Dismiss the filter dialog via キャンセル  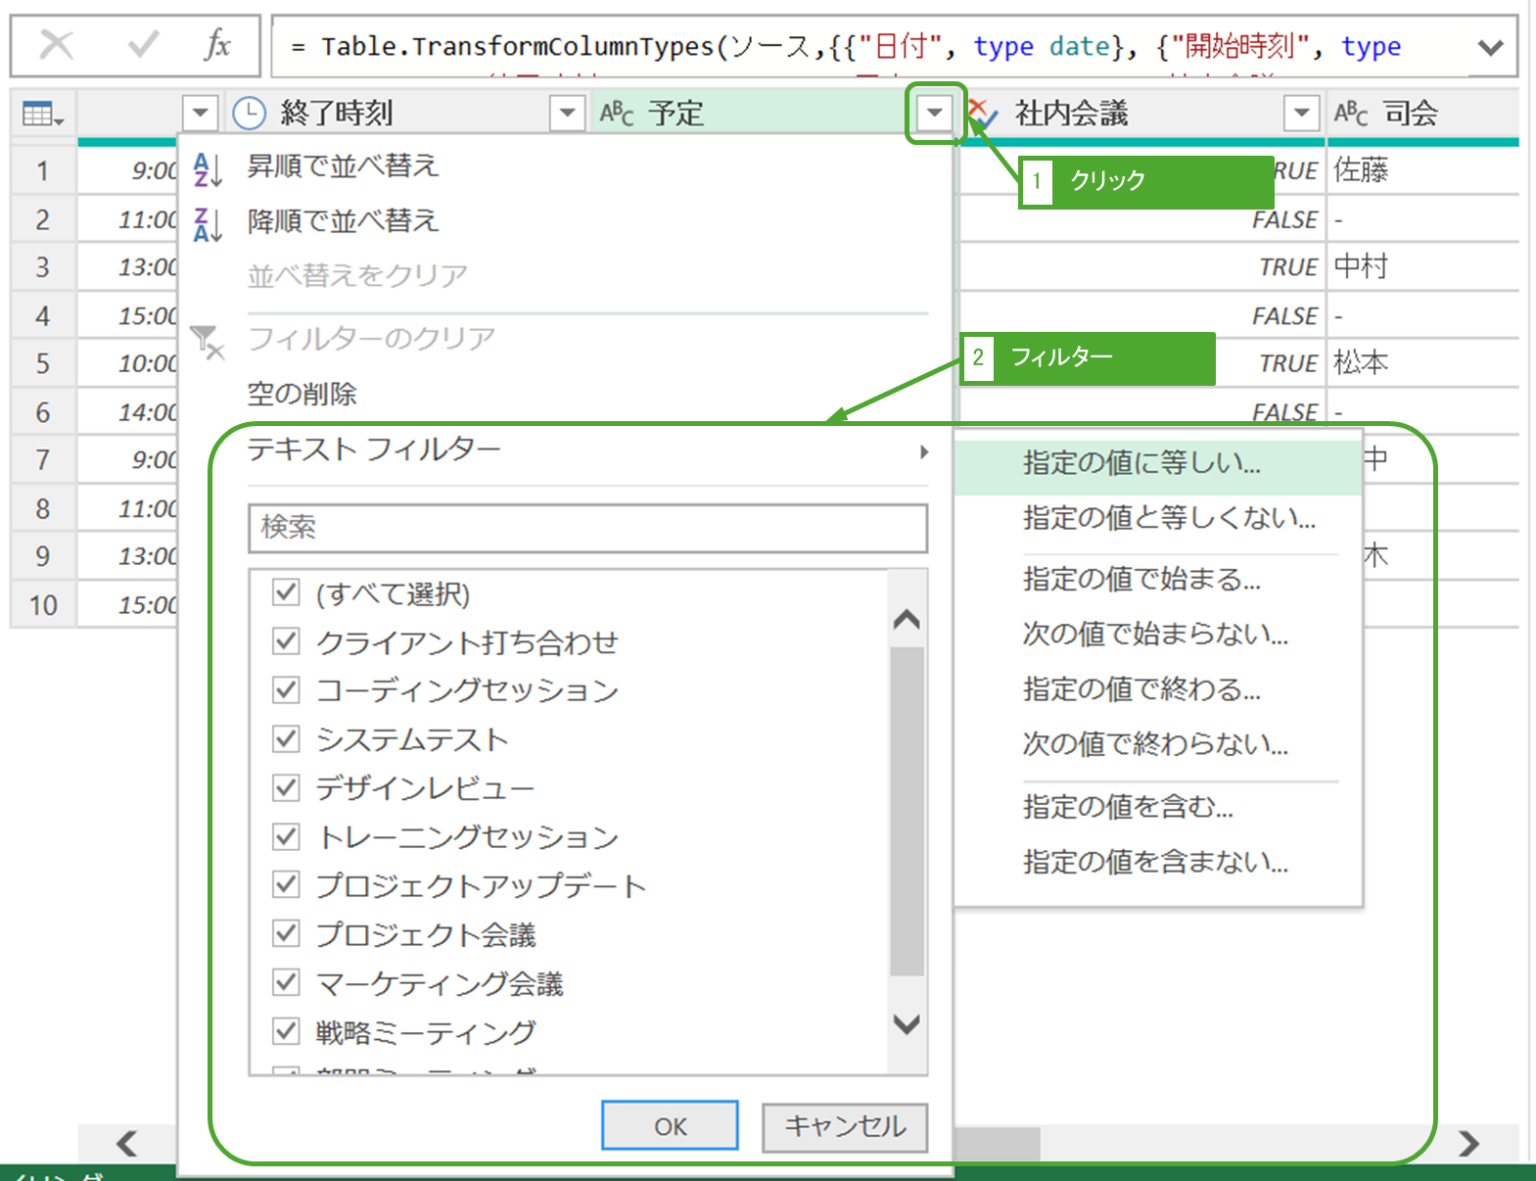pyautogui.click(x=844, y=1127)
